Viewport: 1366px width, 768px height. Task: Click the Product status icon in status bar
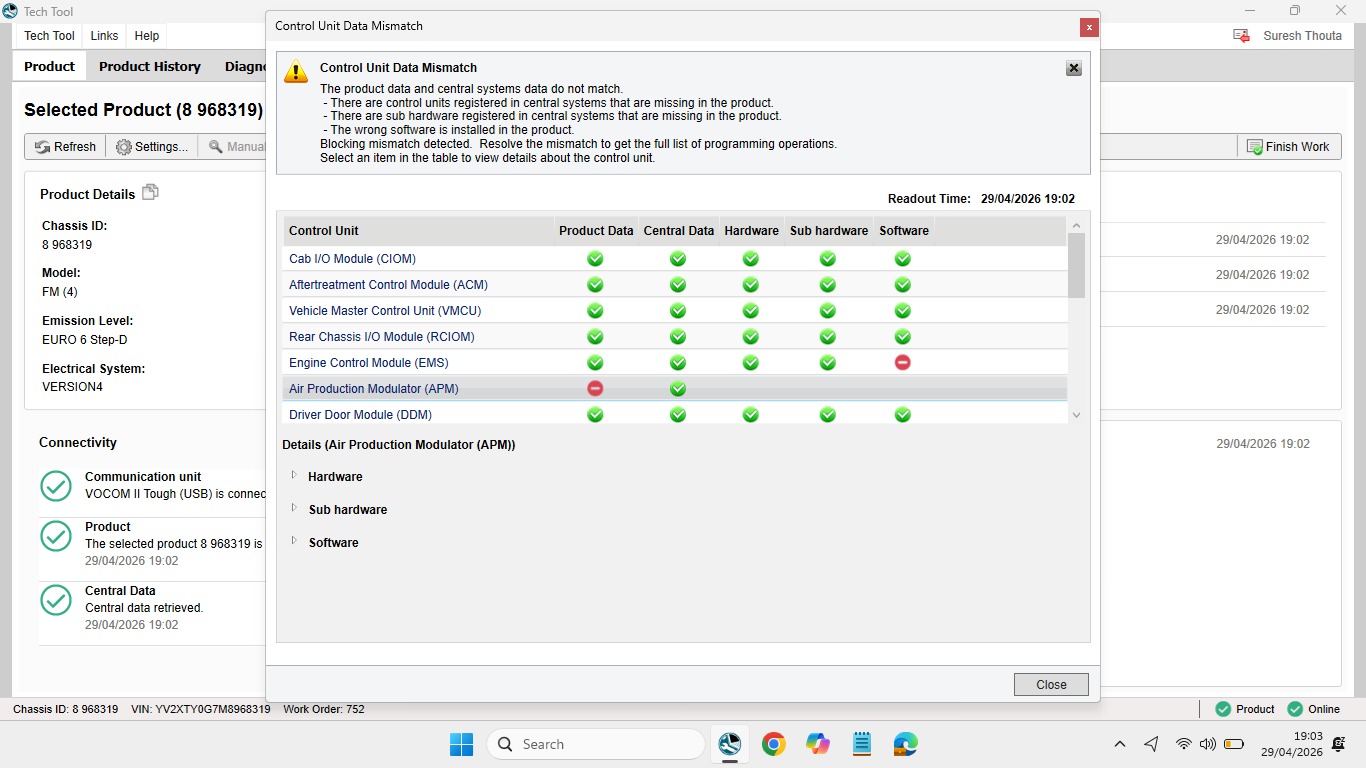(1223, 709)
